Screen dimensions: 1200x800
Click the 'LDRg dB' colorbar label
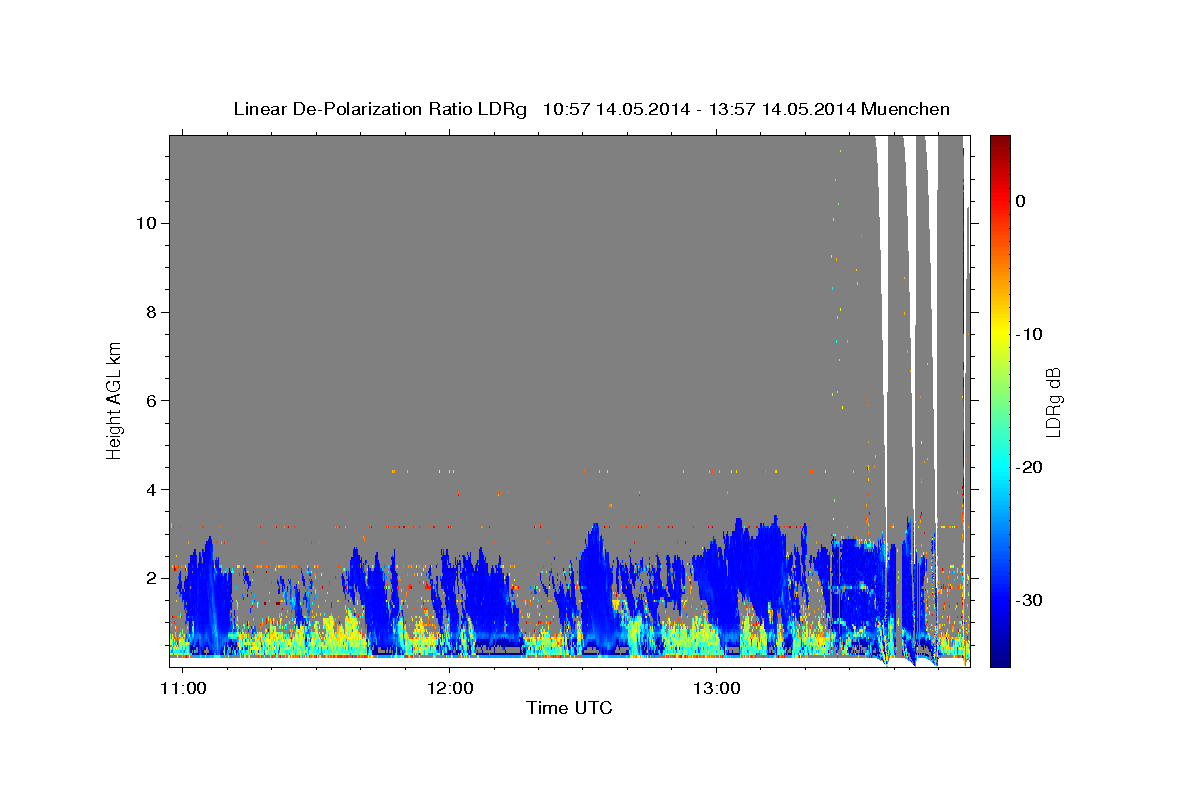[x=1052, y=402]
